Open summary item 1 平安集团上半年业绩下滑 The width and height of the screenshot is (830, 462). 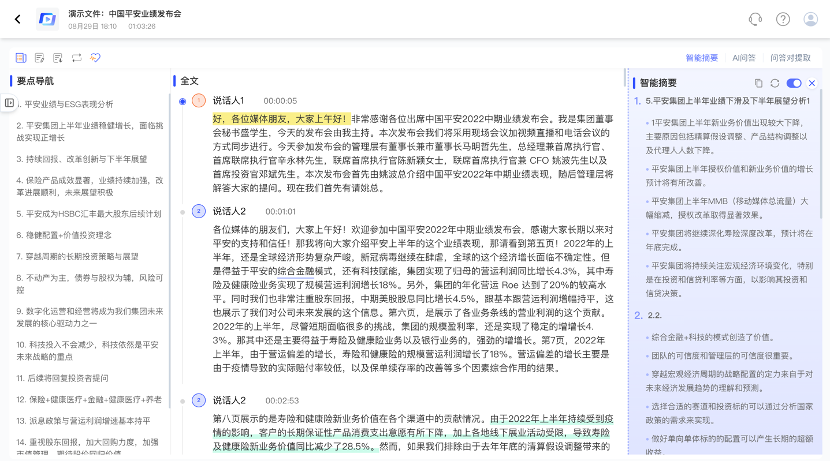point(727,101)
